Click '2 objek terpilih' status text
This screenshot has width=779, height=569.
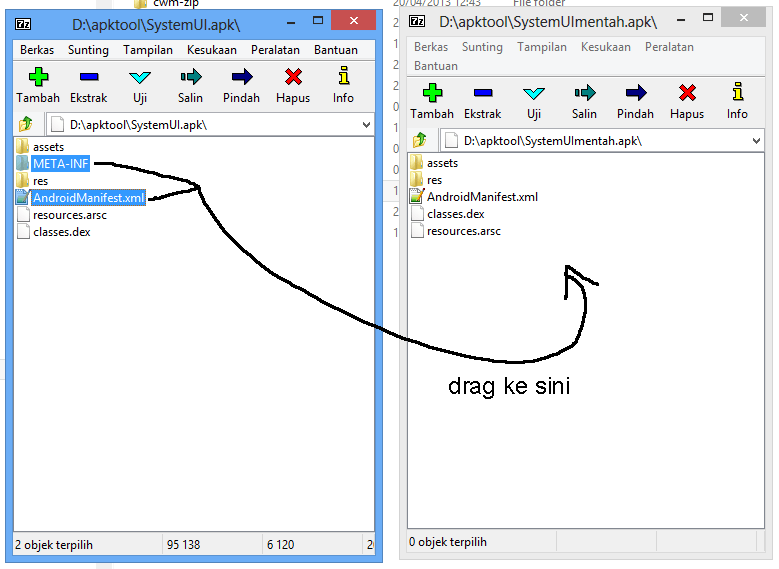[54, 545]
